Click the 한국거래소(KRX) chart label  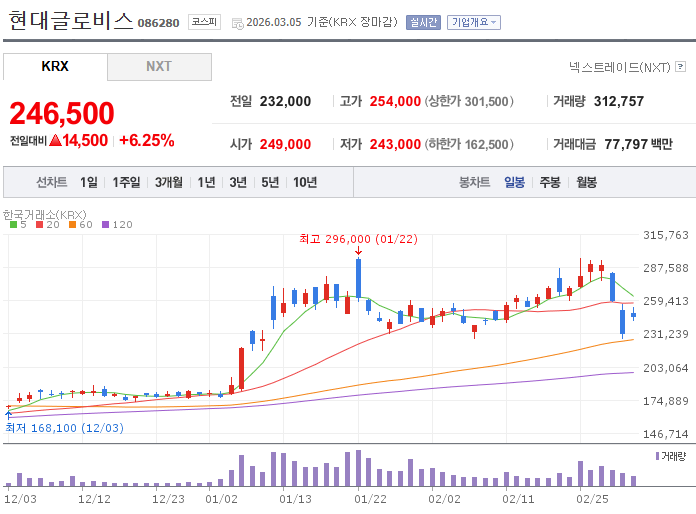click(44, 215)
